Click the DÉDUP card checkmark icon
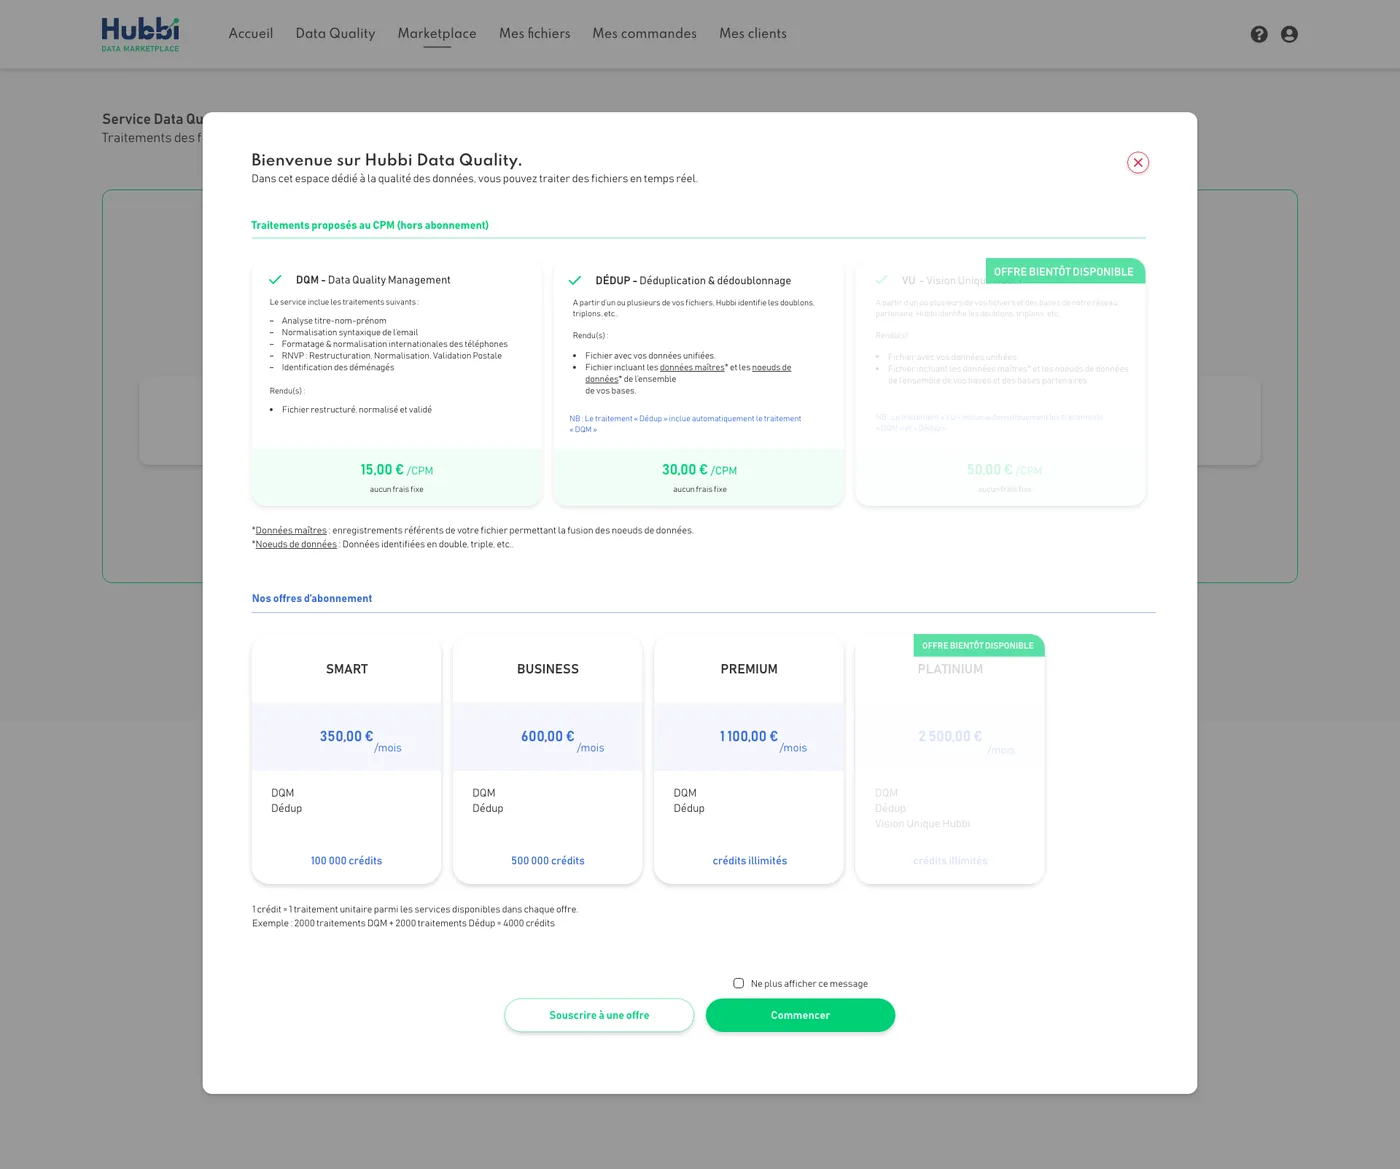 (x=575, y=281)
